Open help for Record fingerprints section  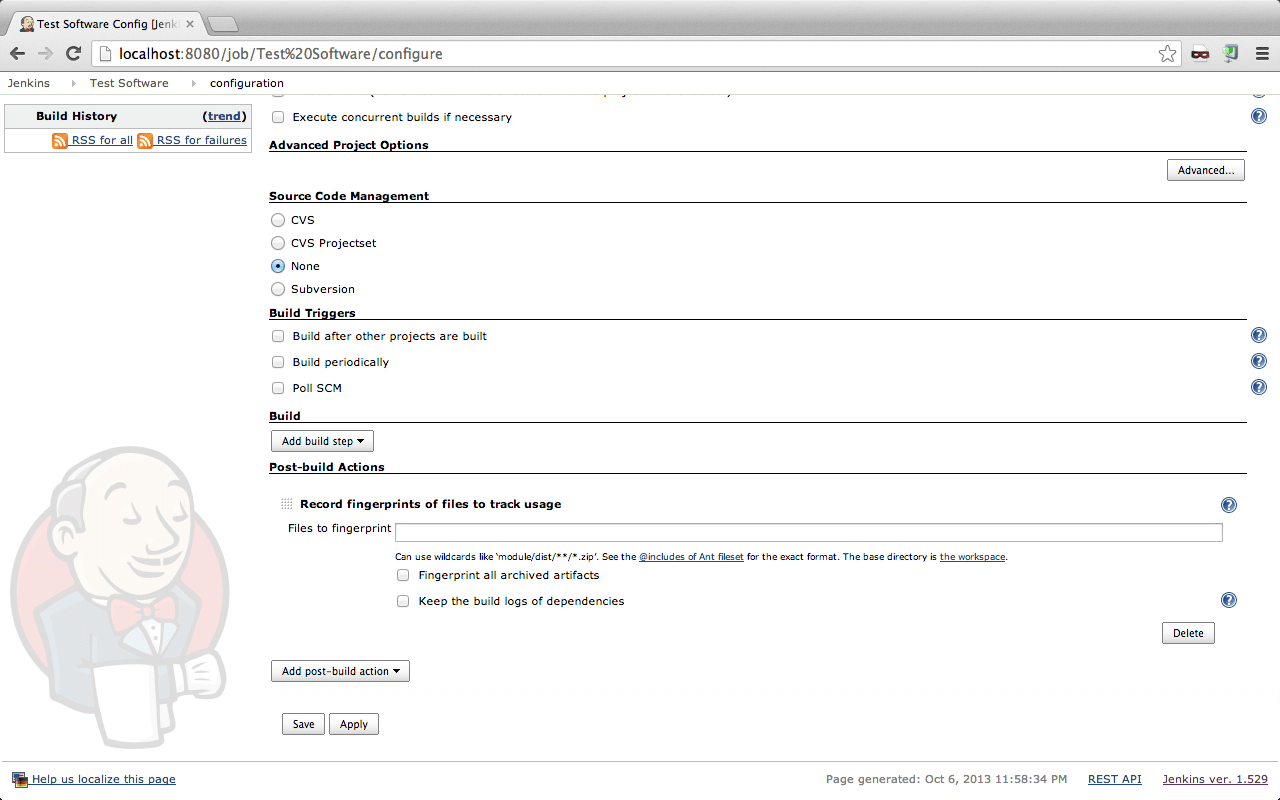coord(1229,505)
